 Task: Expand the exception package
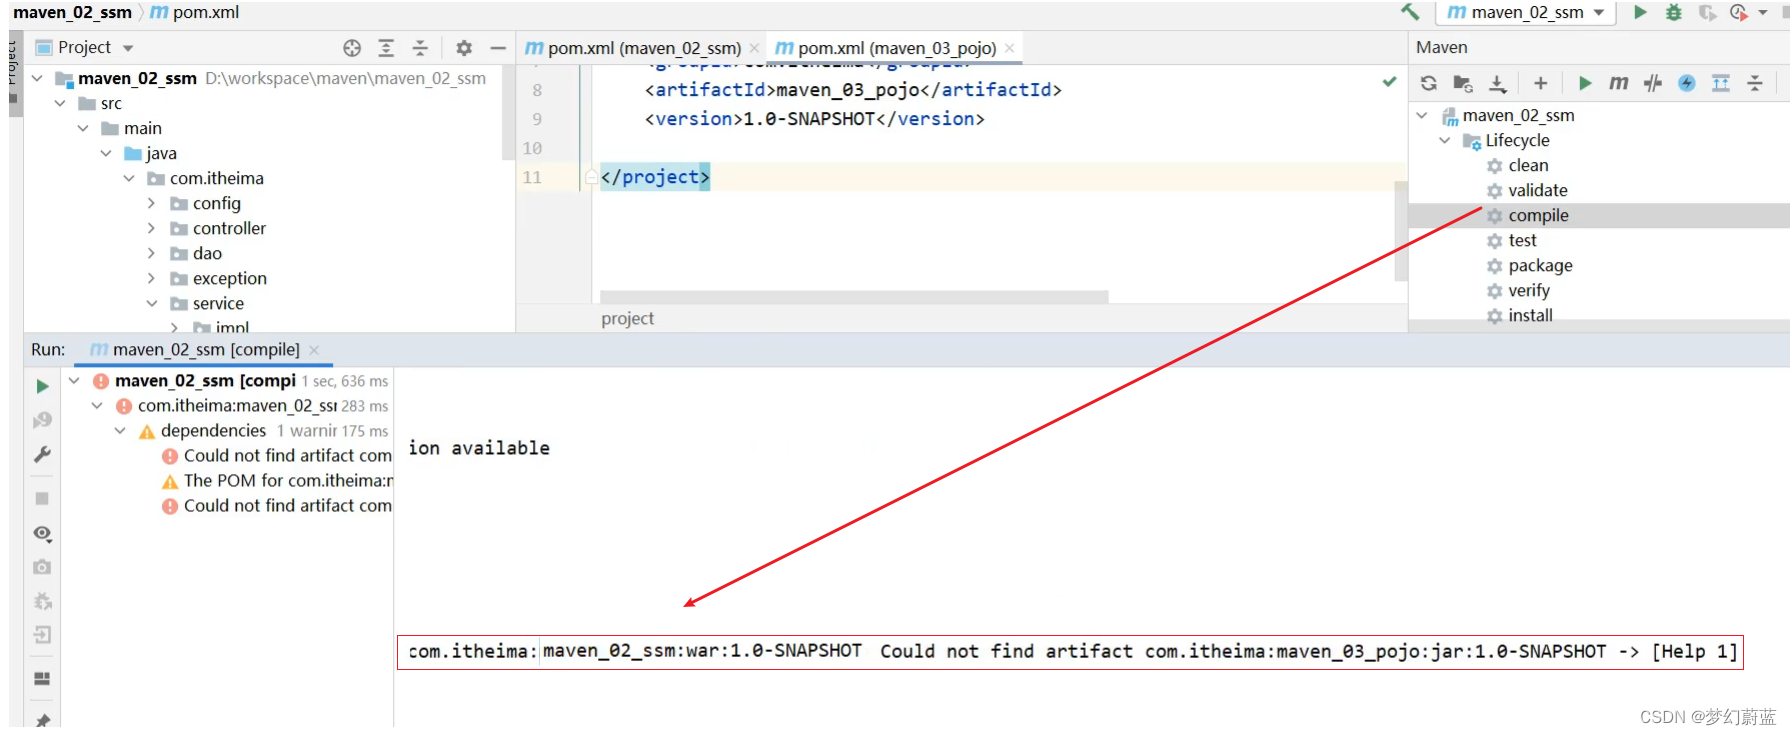pos(152,278)
